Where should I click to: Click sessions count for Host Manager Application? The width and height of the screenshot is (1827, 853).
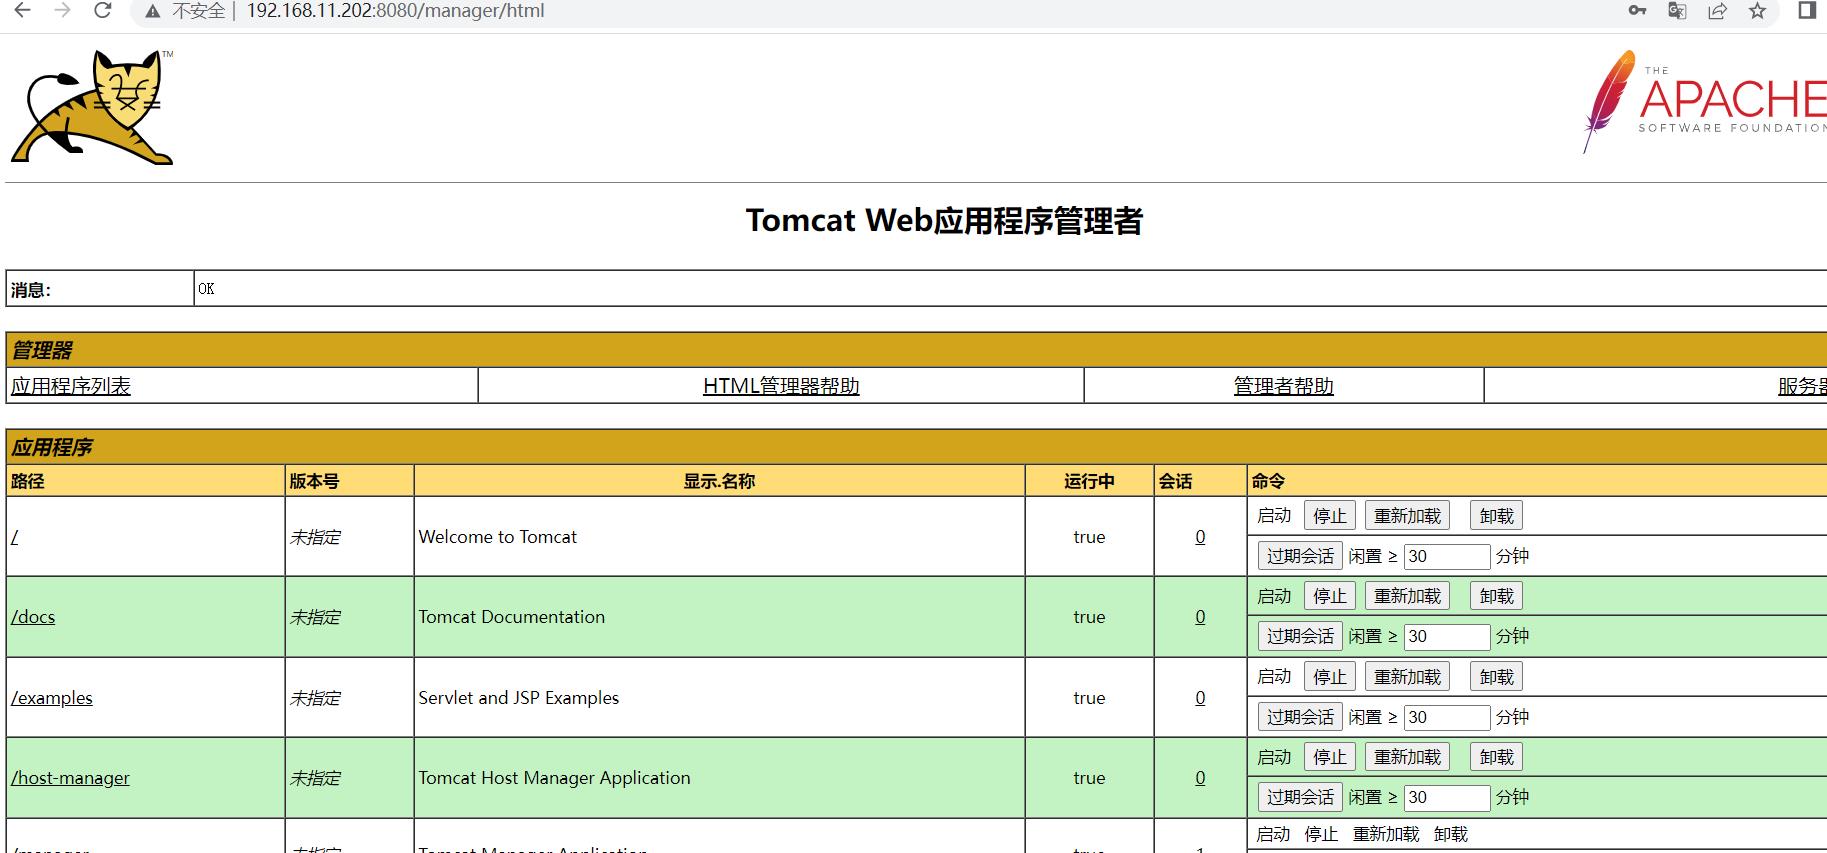1200,778
